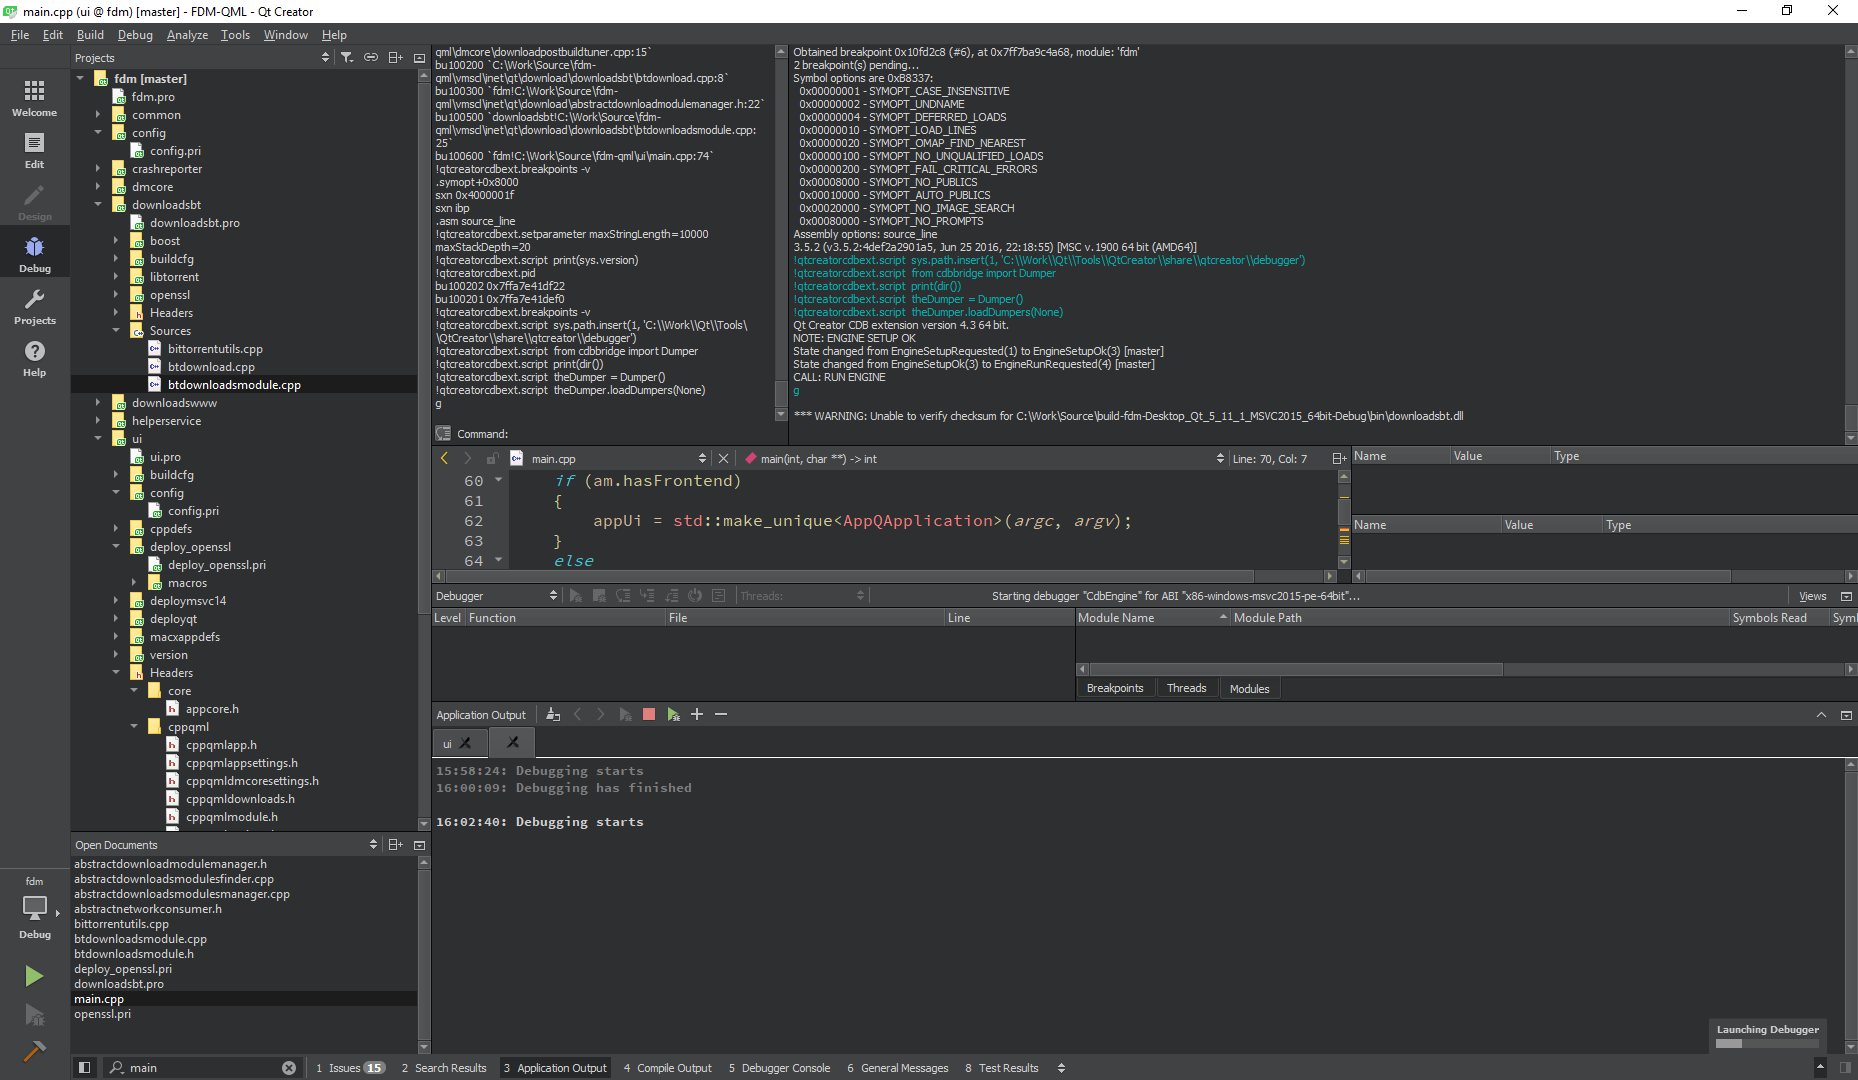Split the Open Documents panel
Viewport: 1858px width, 1080px height.
coord(396,845)
